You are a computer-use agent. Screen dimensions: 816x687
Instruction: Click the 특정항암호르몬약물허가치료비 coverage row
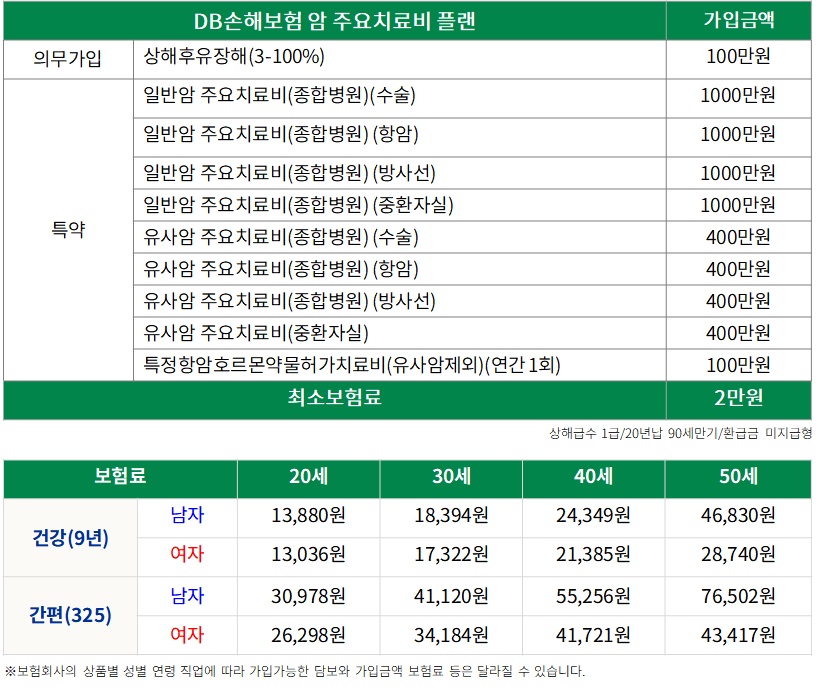(351, 364)
